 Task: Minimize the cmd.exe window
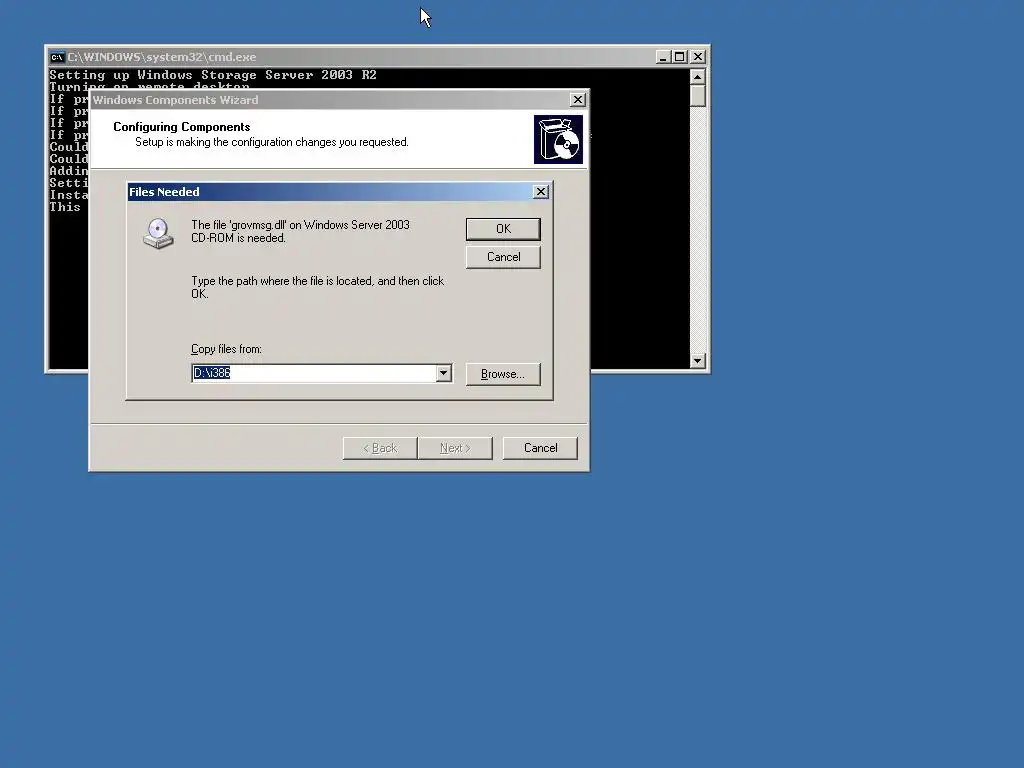(663, 57)
